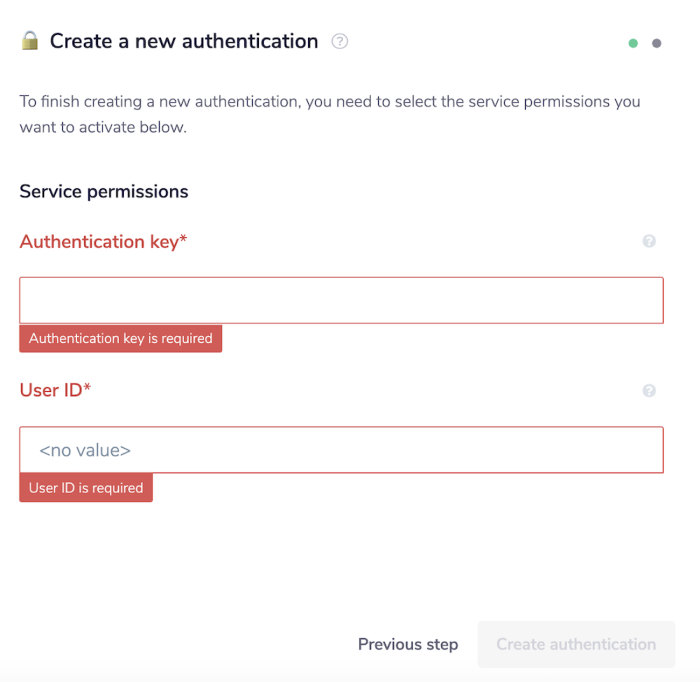The width and height of the screenshot is (700, 682).
Task: Click the padlock icon beside the title
Action: [x=30, y=41]
